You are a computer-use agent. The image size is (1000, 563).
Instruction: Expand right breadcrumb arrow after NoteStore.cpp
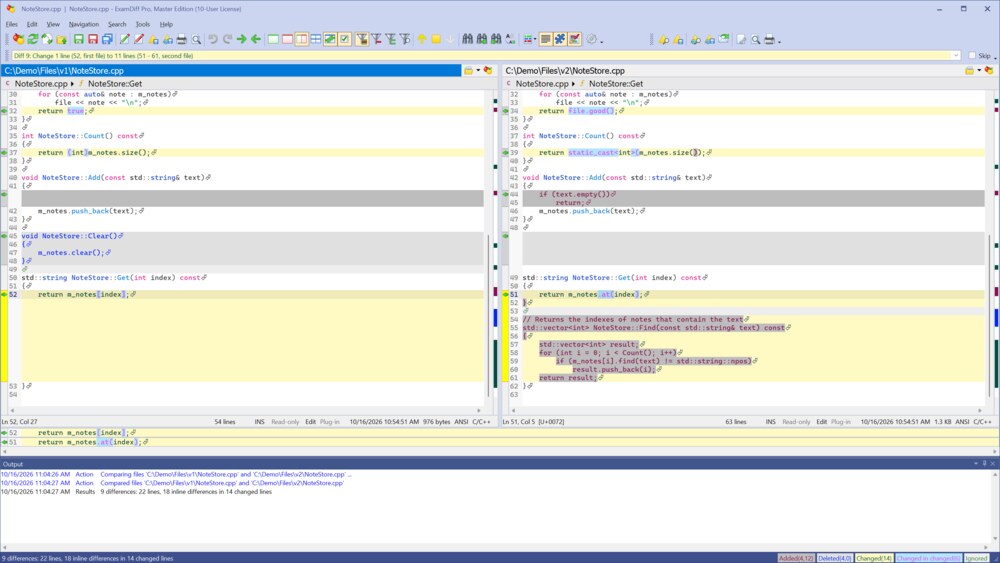coord(573,84)
